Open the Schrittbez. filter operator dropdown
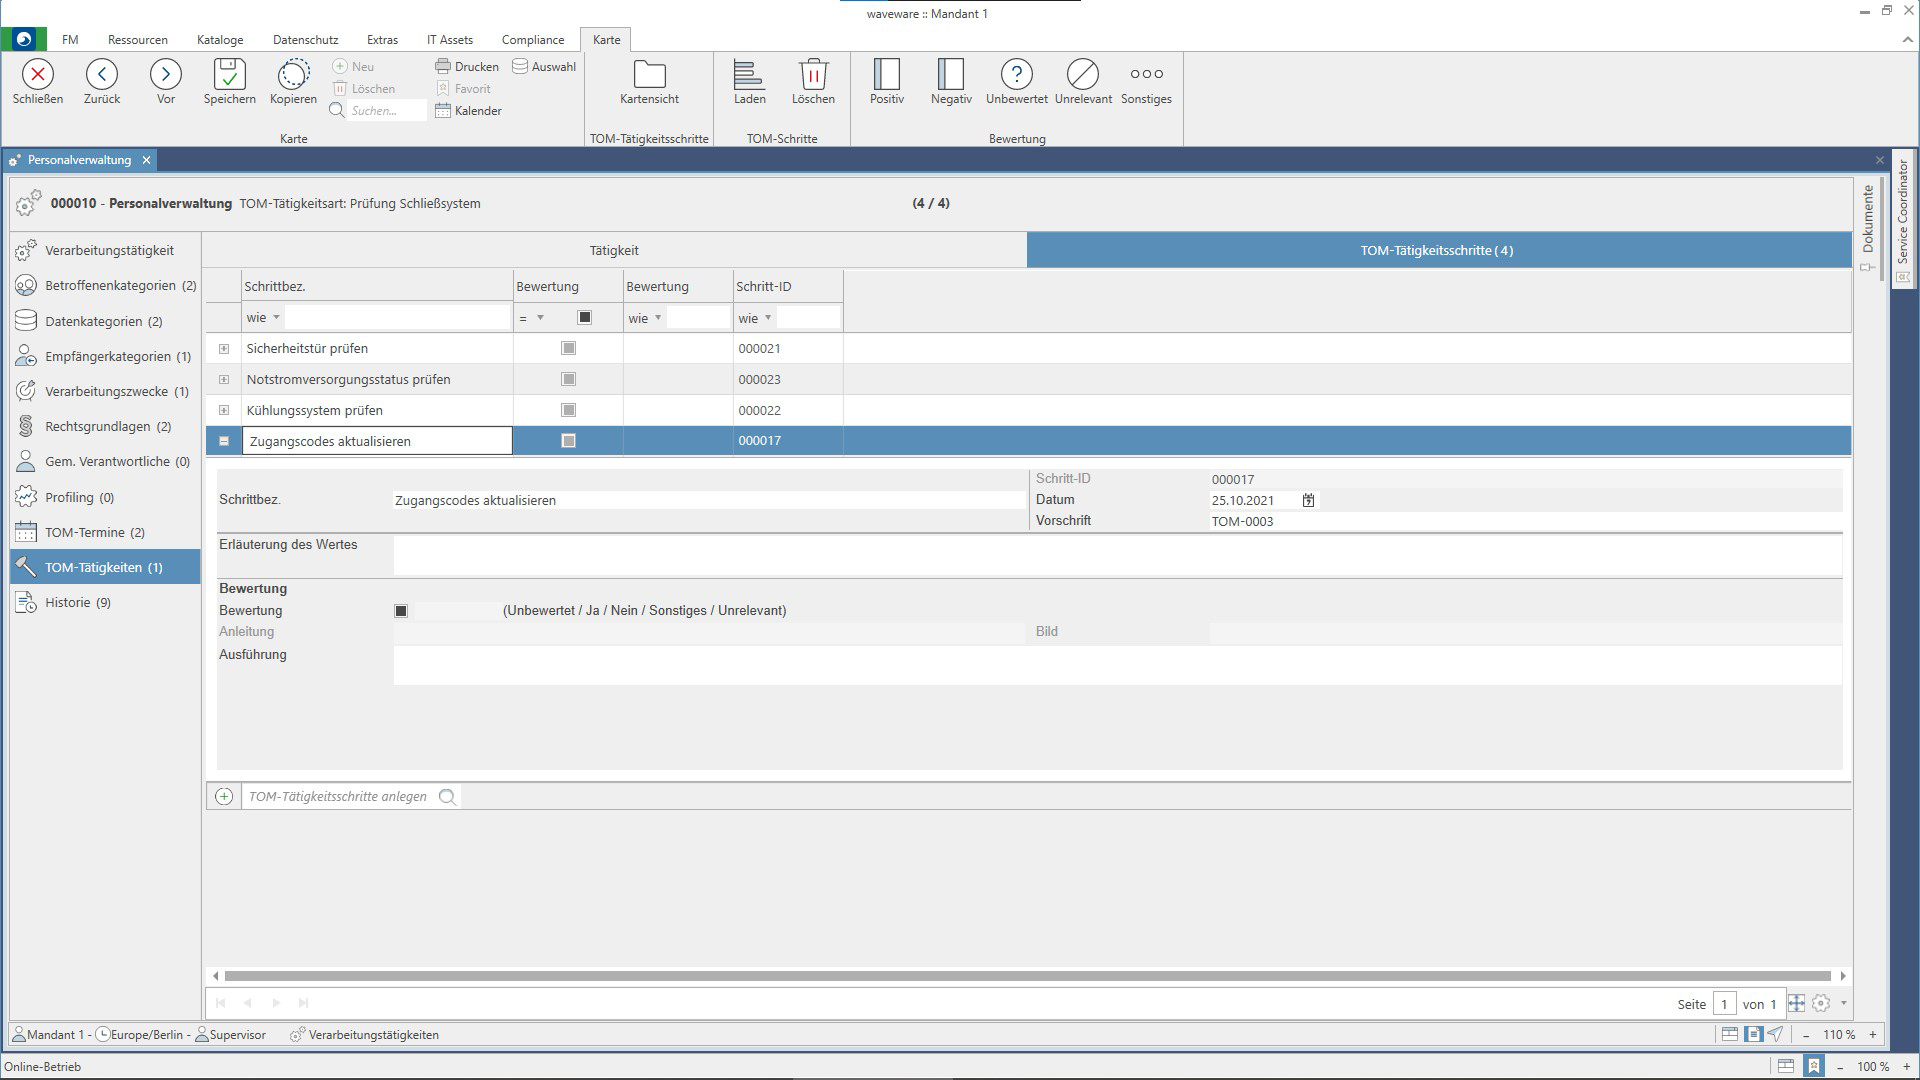Viewport: 1920px width, 1080px height. pos(276,318)
